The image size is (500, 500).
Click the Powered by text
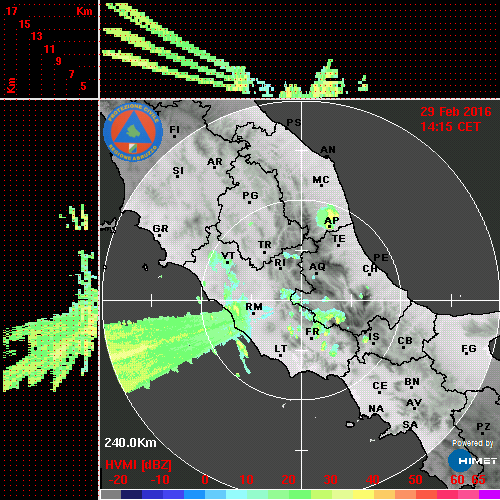(473, 443)
